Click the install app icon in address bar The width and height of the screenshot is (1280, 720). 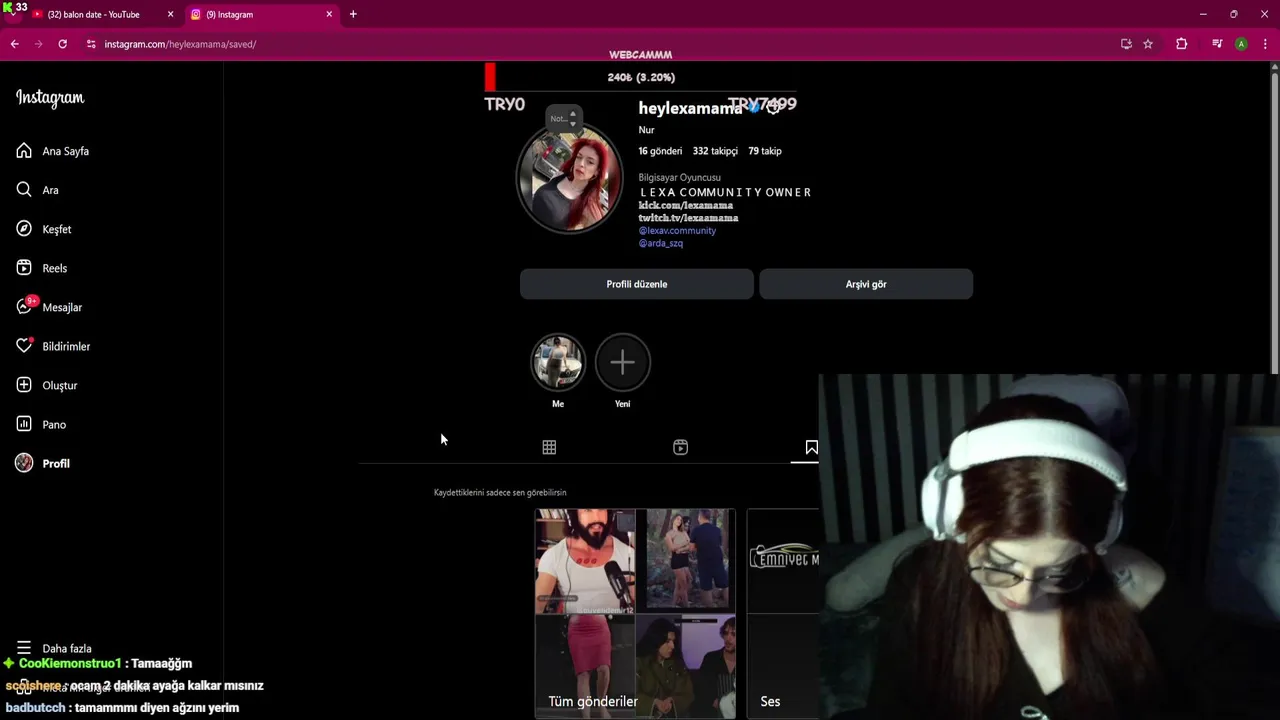point(1126,44)
